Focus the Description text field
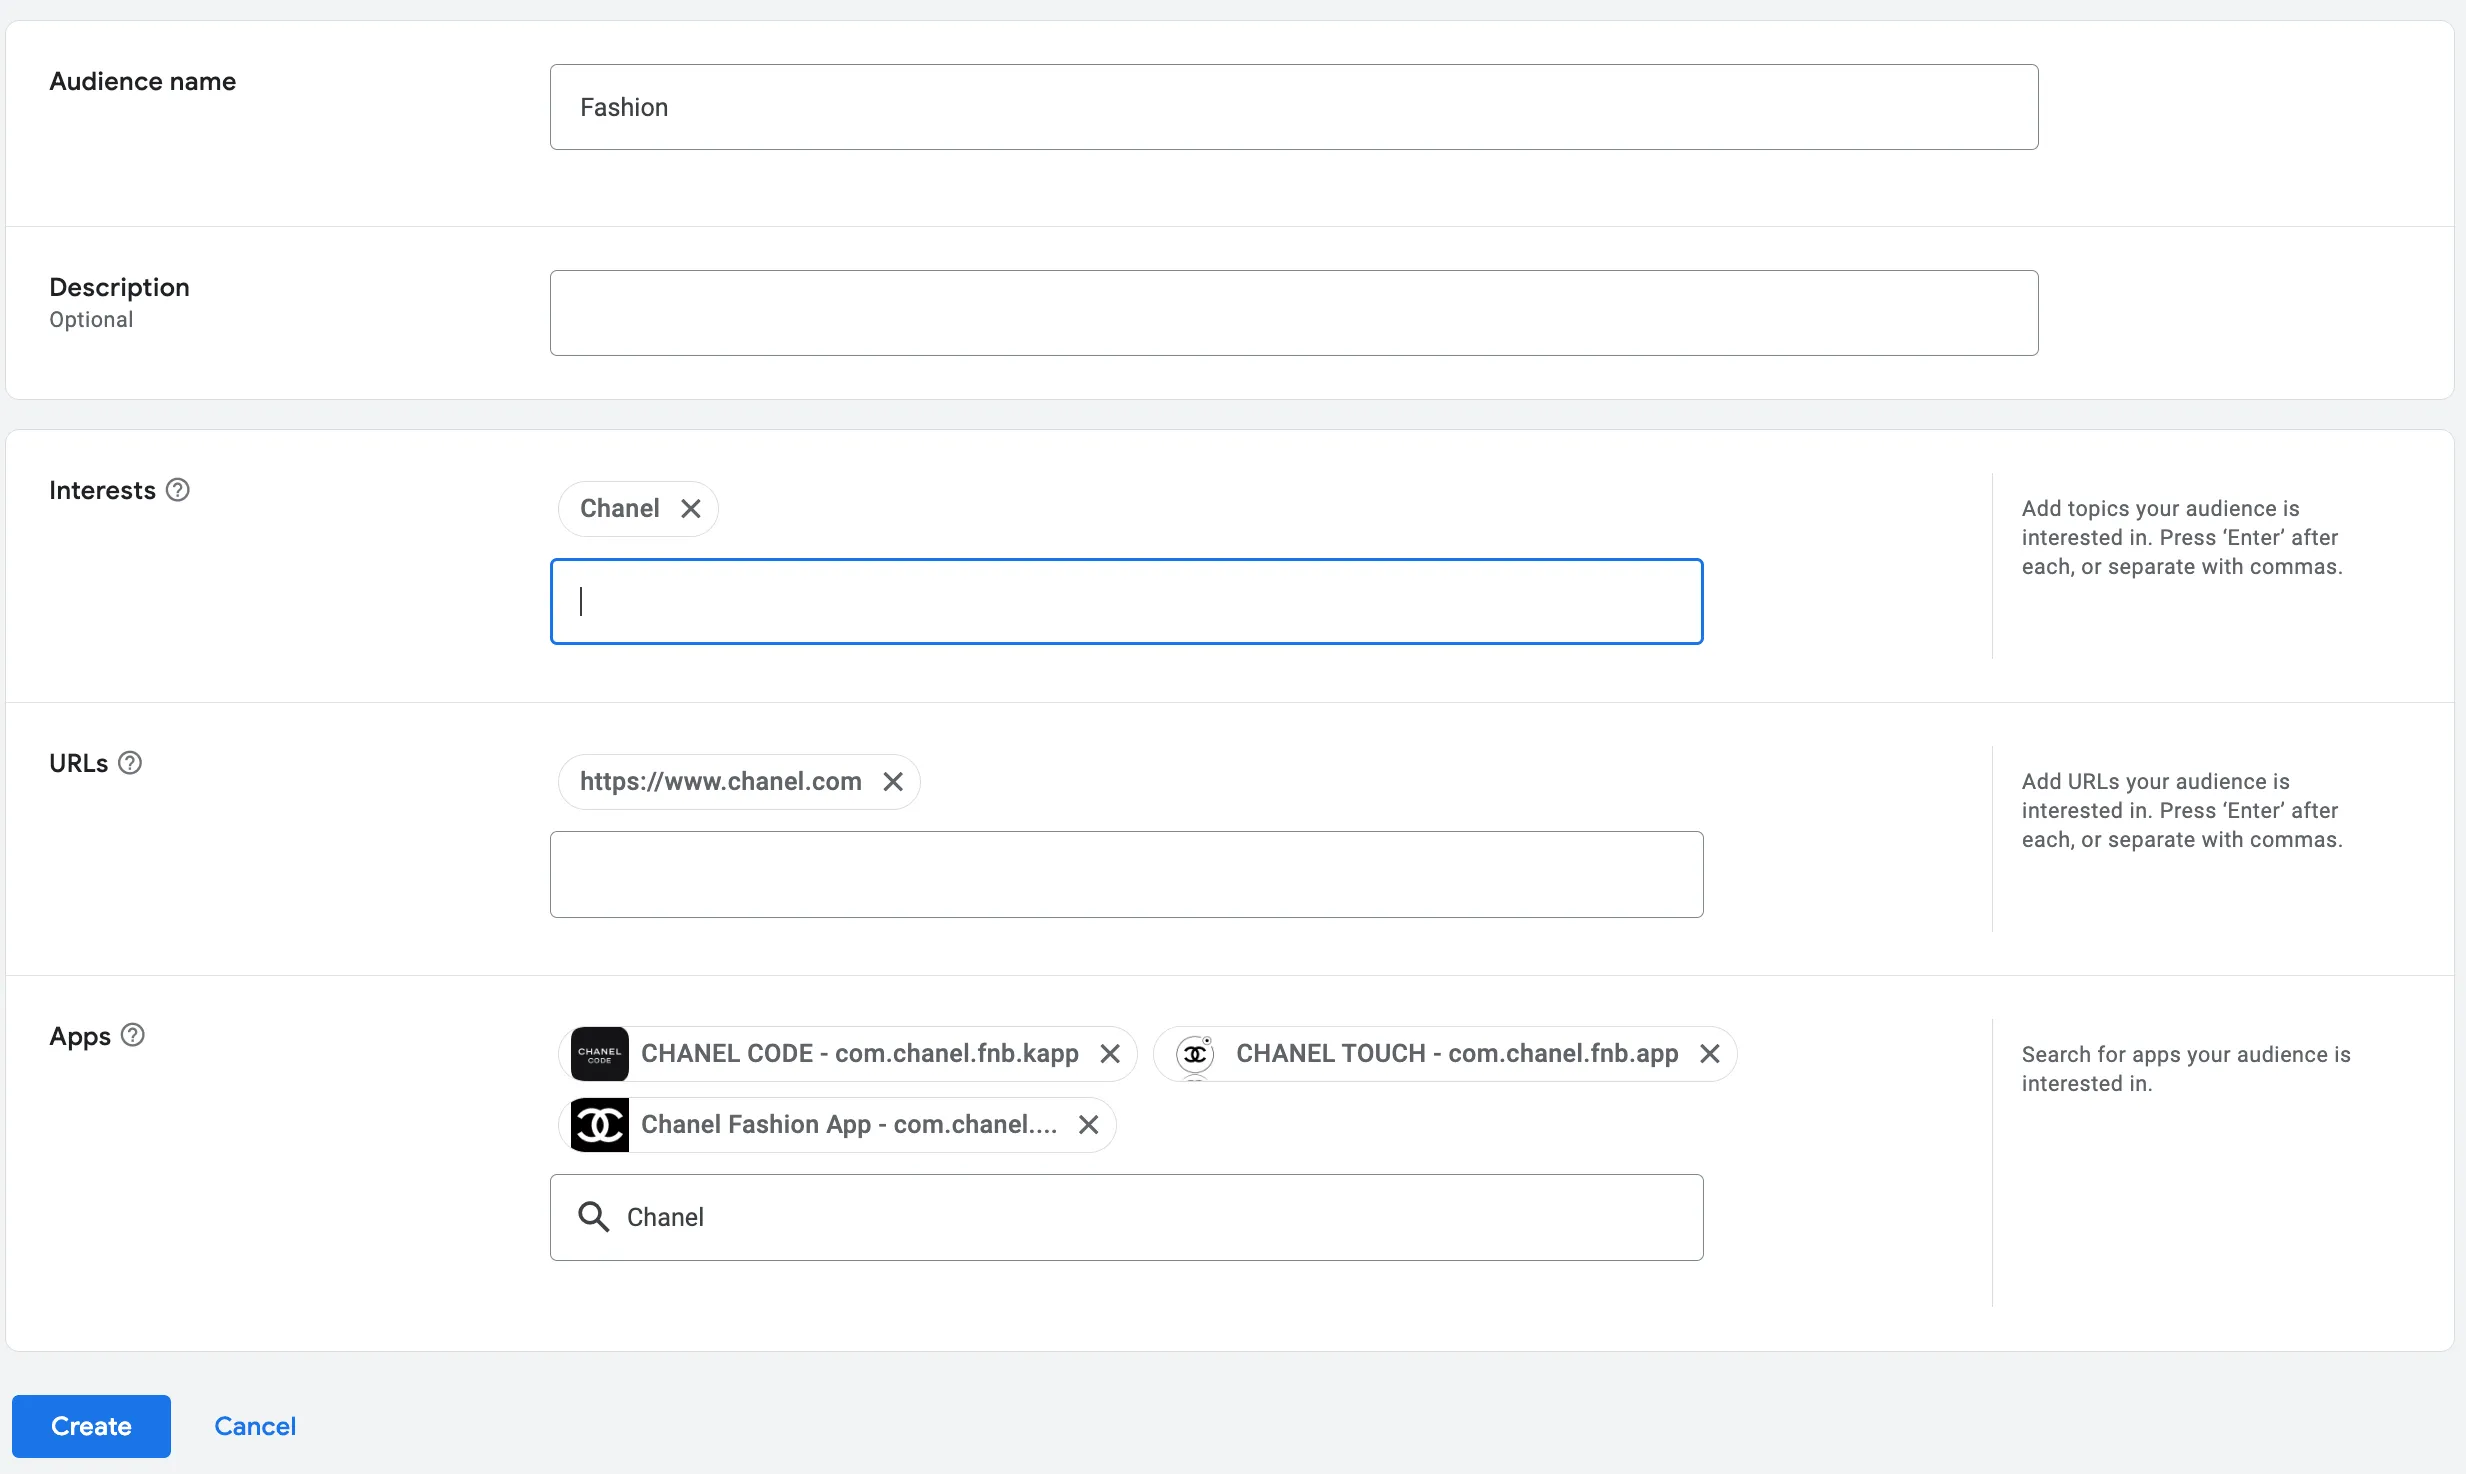The height and width of the screenshot is (1474, 2466). pos(1294,313)
